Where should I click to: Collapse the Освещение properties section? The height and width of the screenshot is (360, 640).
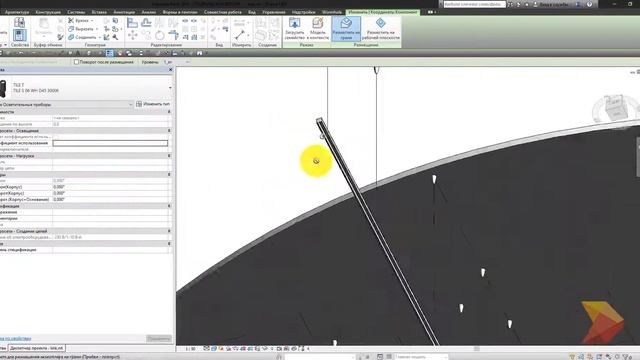[169, 131]
